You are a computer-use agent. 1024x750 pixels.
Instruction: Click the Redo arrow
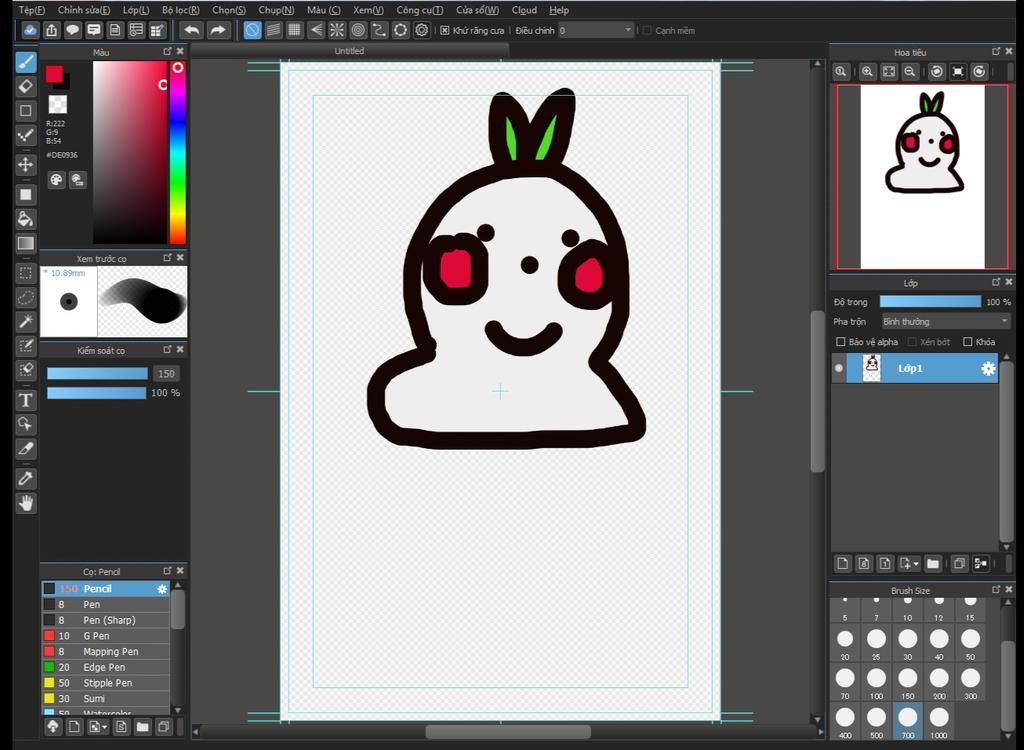pyautogui.click(x=219, y=30)
